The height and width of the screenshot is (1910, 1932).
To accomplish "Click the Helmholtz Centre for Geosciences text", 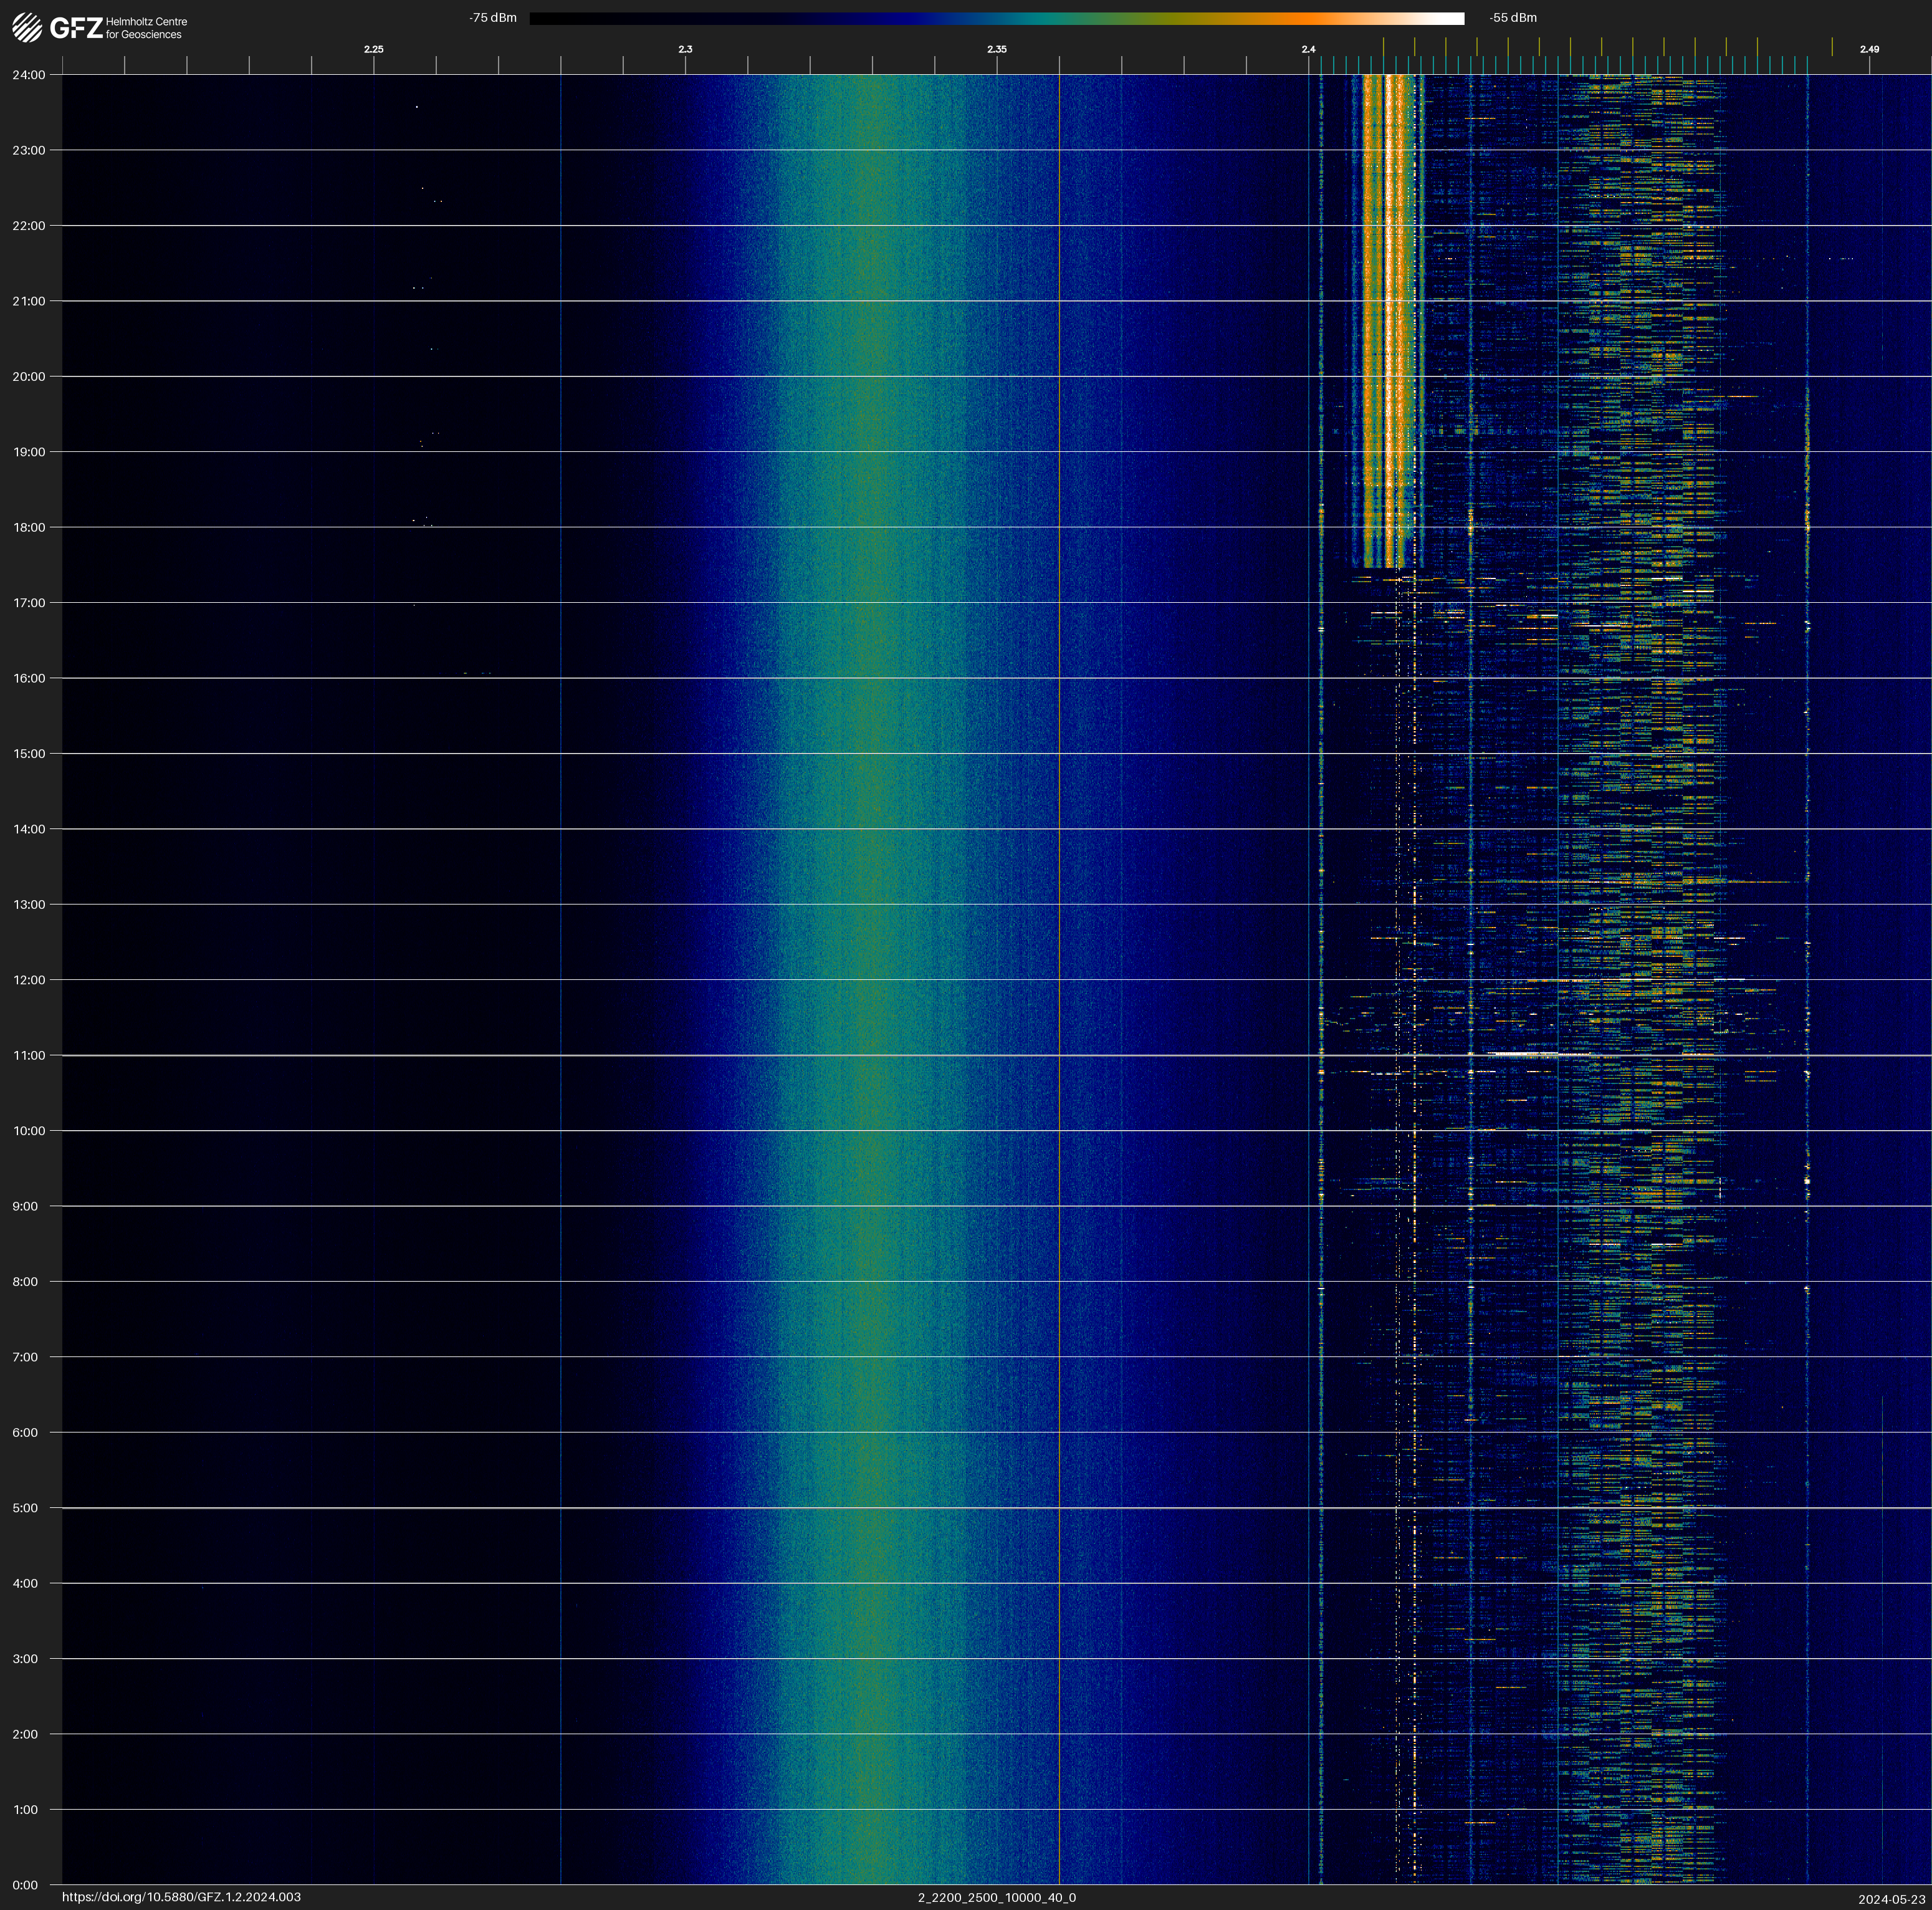I will tap(146, 28).
